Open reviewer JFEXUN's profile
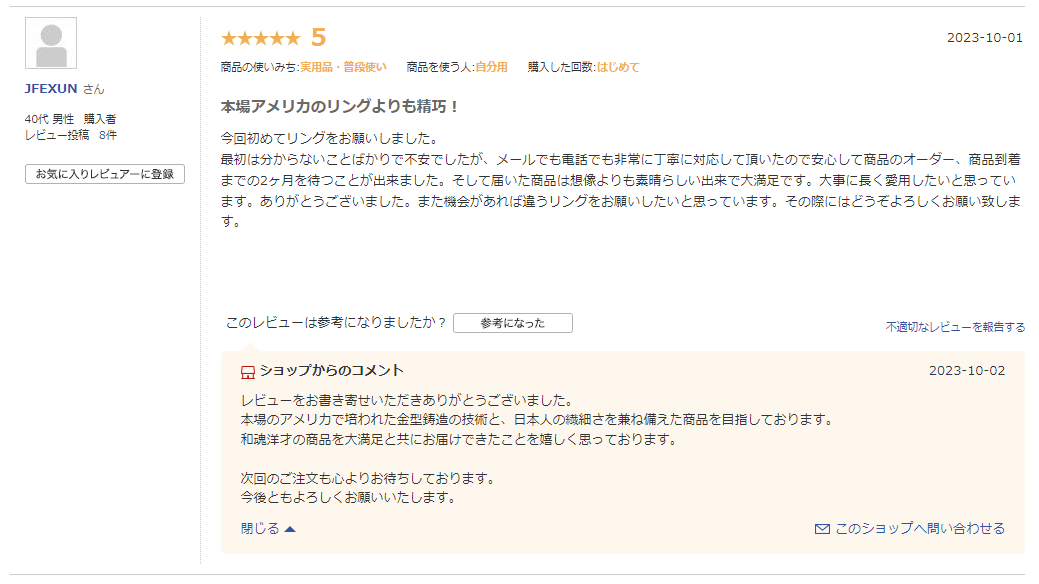 (x=51, y=89)
